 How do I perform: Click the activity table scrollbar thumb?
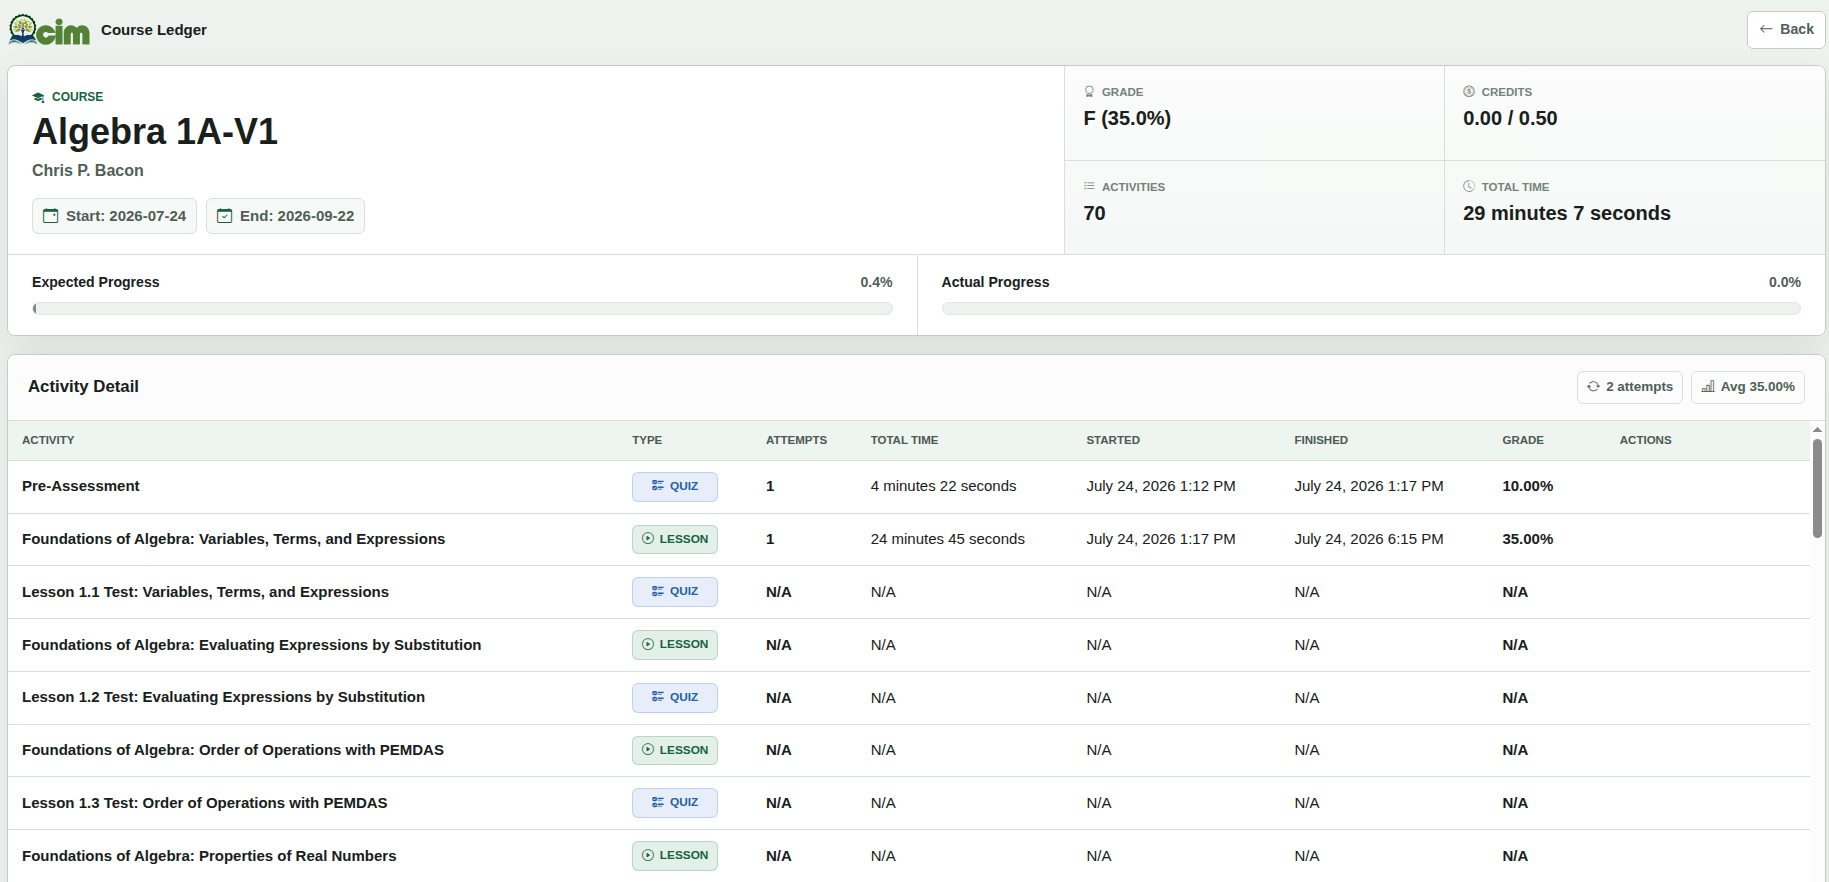(1817, 488)
